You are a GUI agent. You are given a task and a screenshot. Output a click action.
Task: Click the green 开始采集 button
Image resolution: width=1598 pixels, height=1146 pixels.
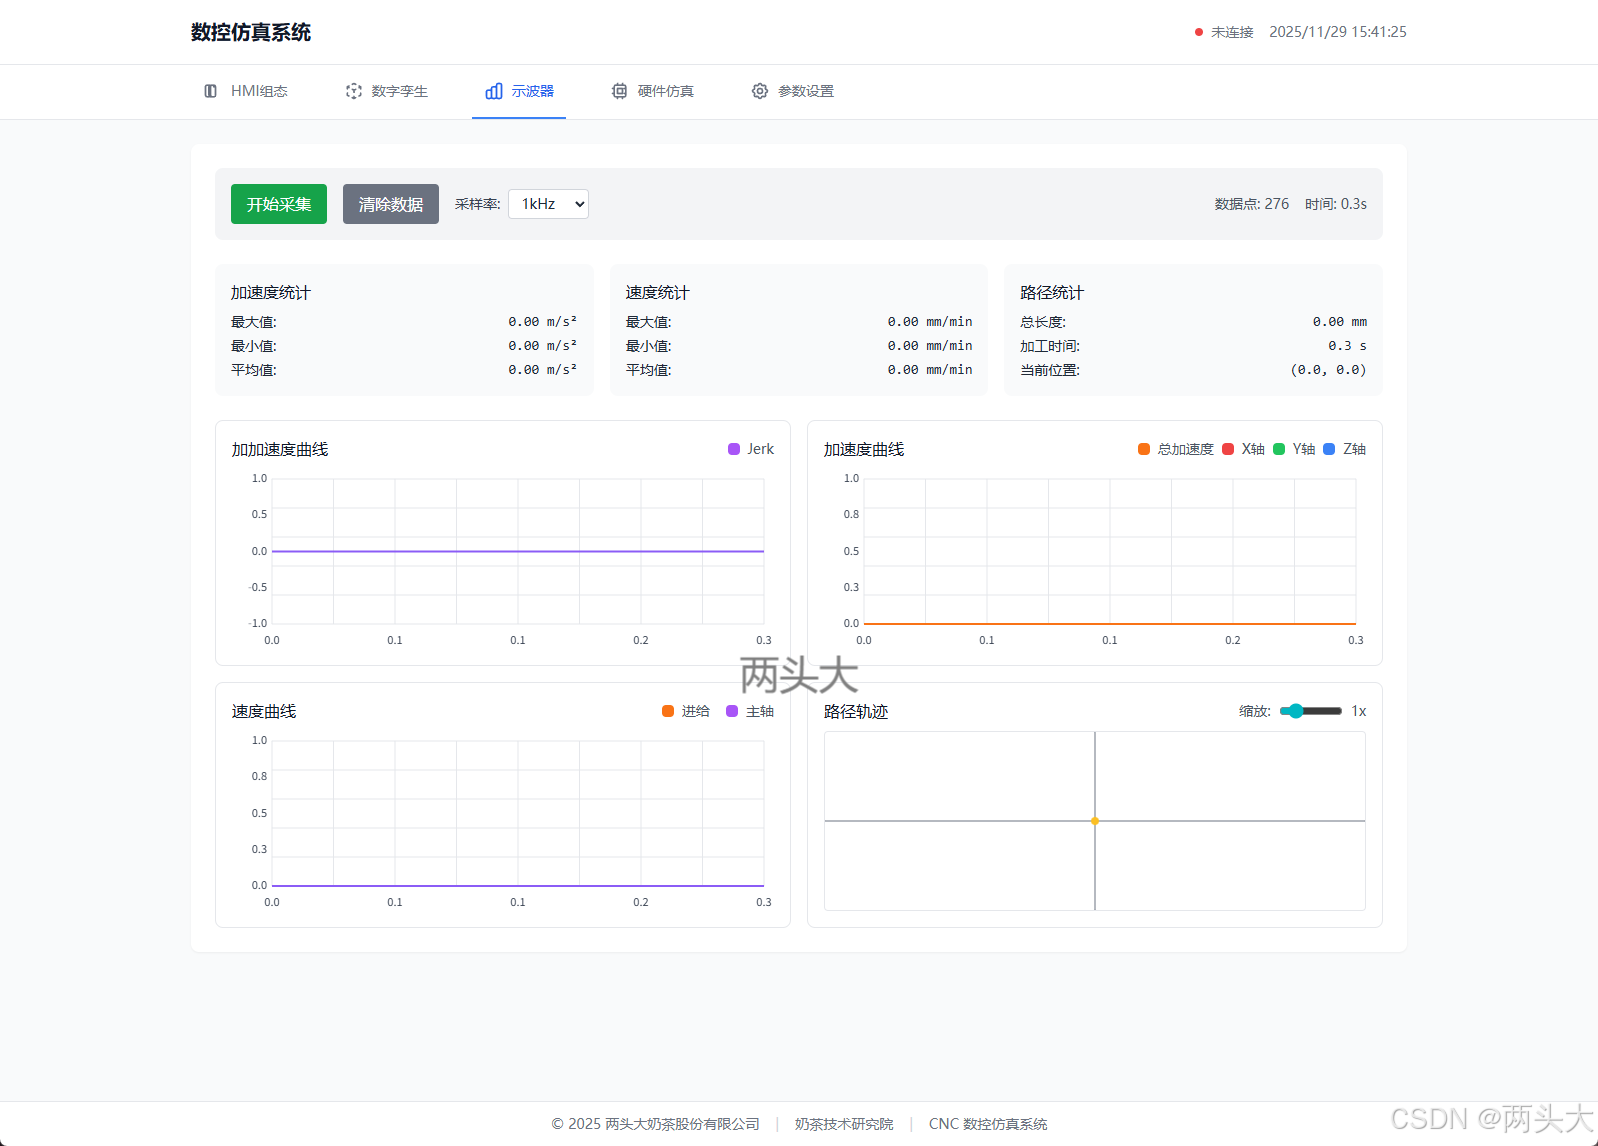coord(279,204)
